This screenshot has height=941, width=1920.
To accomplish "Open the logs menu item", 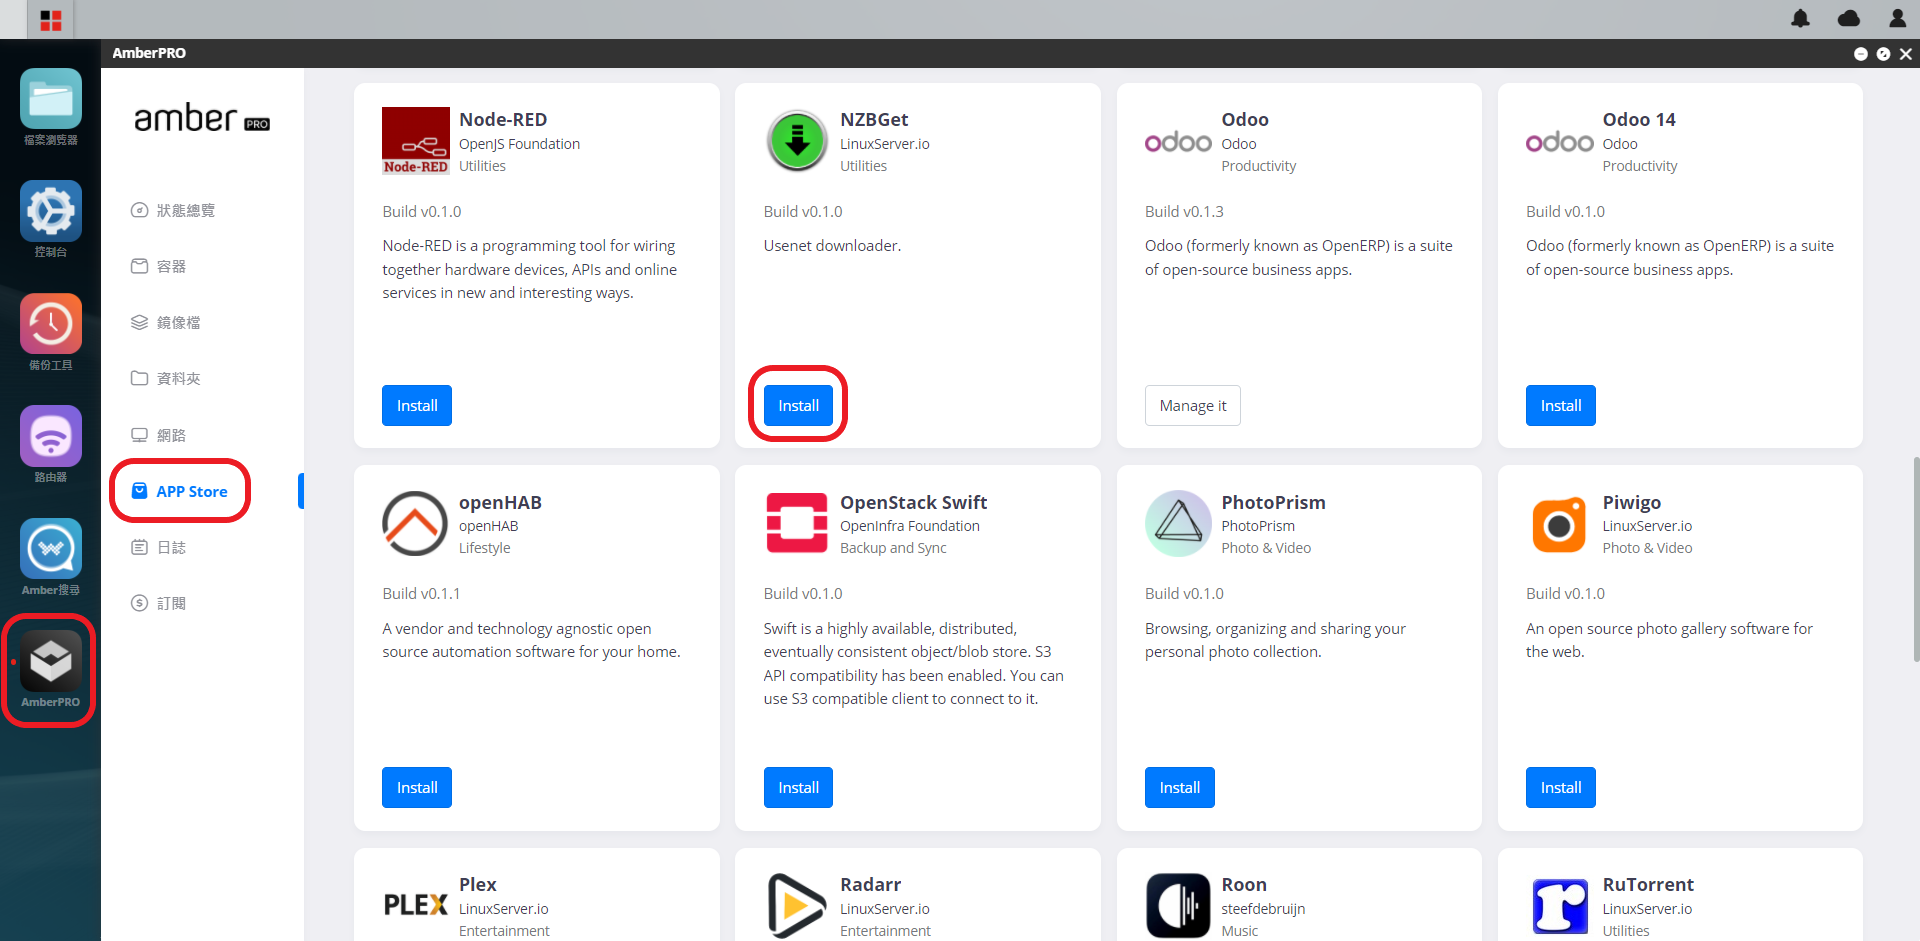I will (x=159, y=547).
